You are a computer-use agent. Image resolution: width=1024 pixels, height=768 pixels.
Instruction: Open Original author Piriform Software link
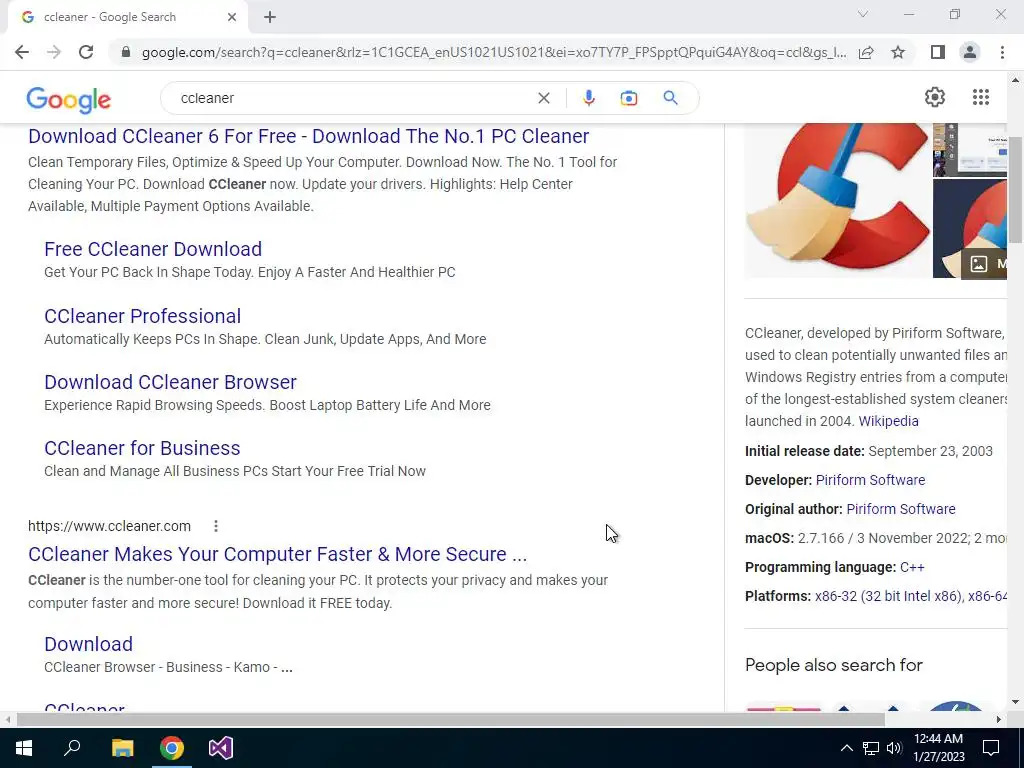pos(901,509)
